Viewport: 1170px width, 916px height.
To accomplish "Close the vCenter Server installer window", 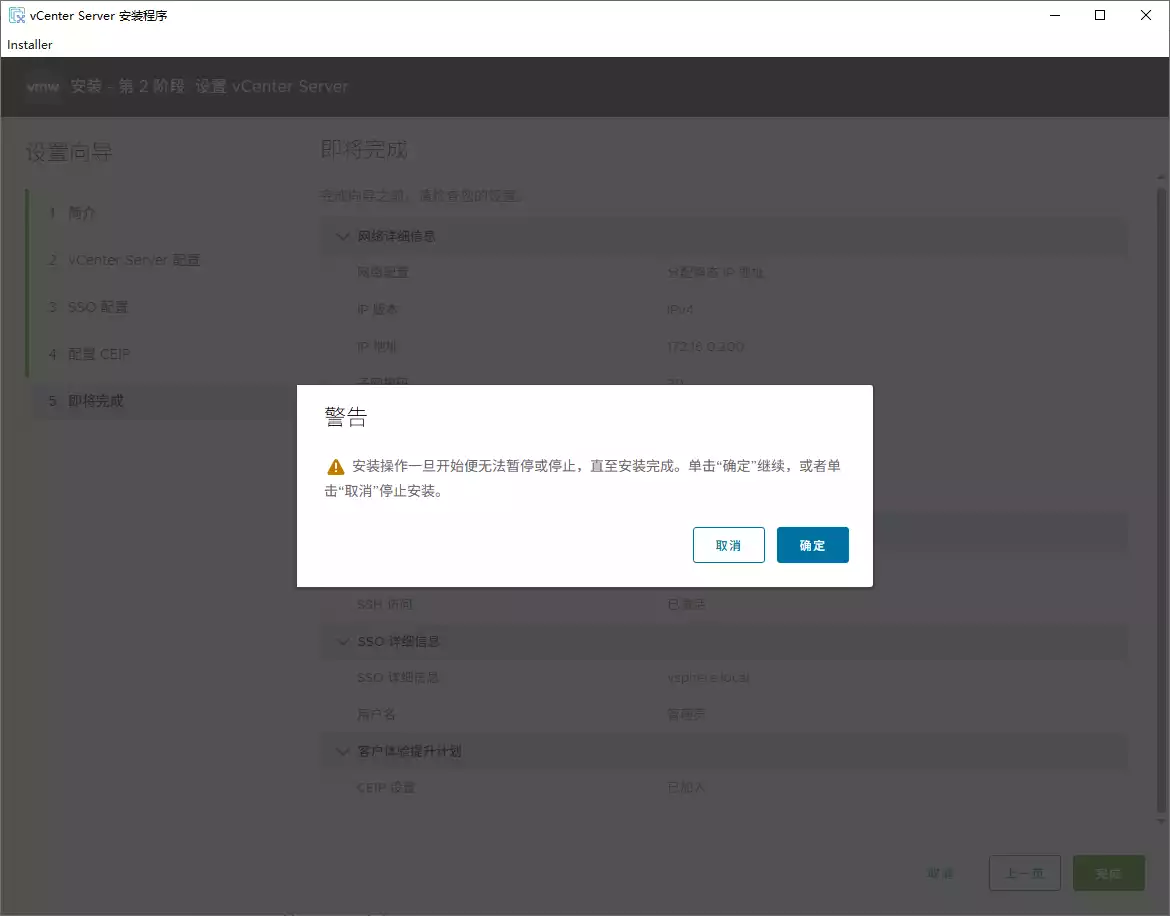I will (1146, 15).
